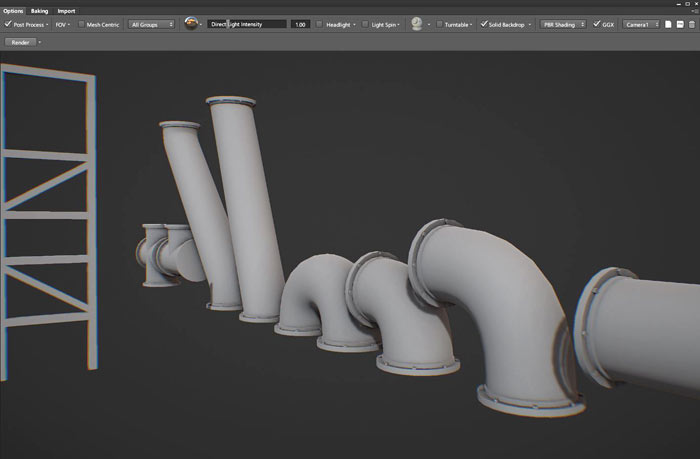
Task: Enable the Headlight checkbox
Action: click(x=320, y=23)
